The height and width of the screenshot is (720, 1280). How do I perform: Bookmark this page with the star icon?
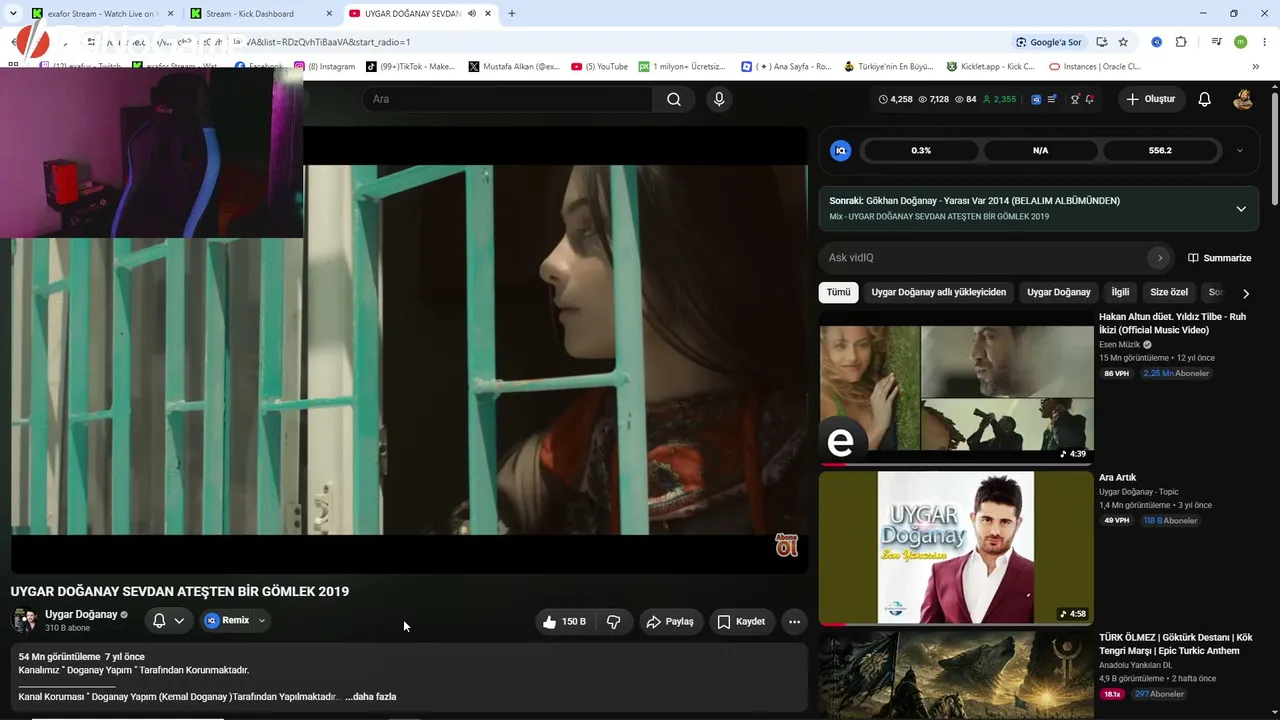pyautogui.click(x=1123, y=42)
